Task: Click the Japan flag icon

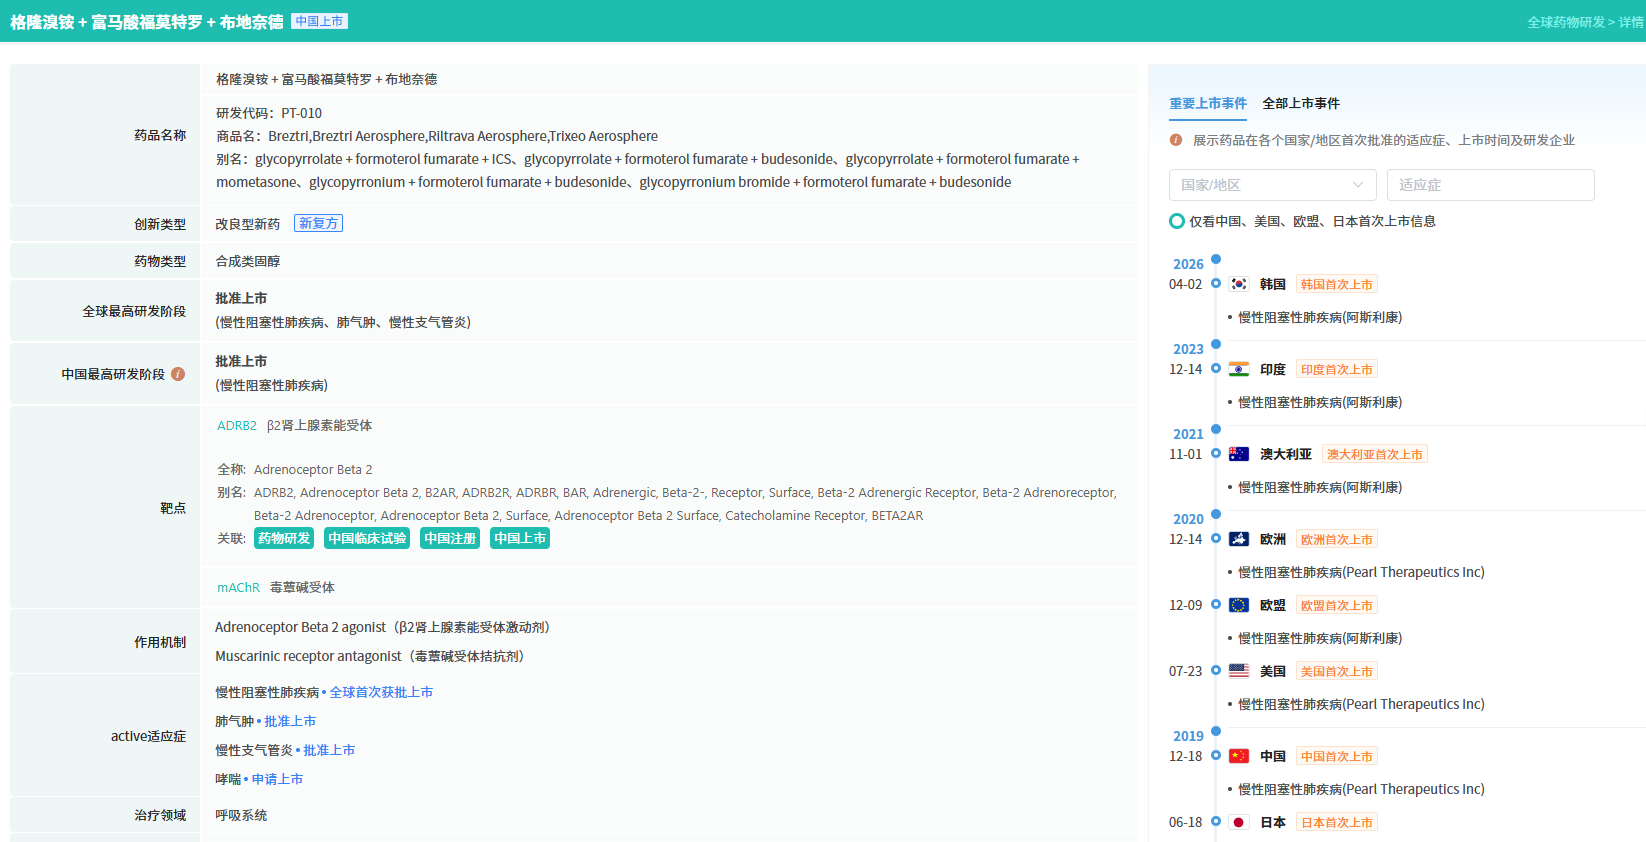Action: (1239, 822)
